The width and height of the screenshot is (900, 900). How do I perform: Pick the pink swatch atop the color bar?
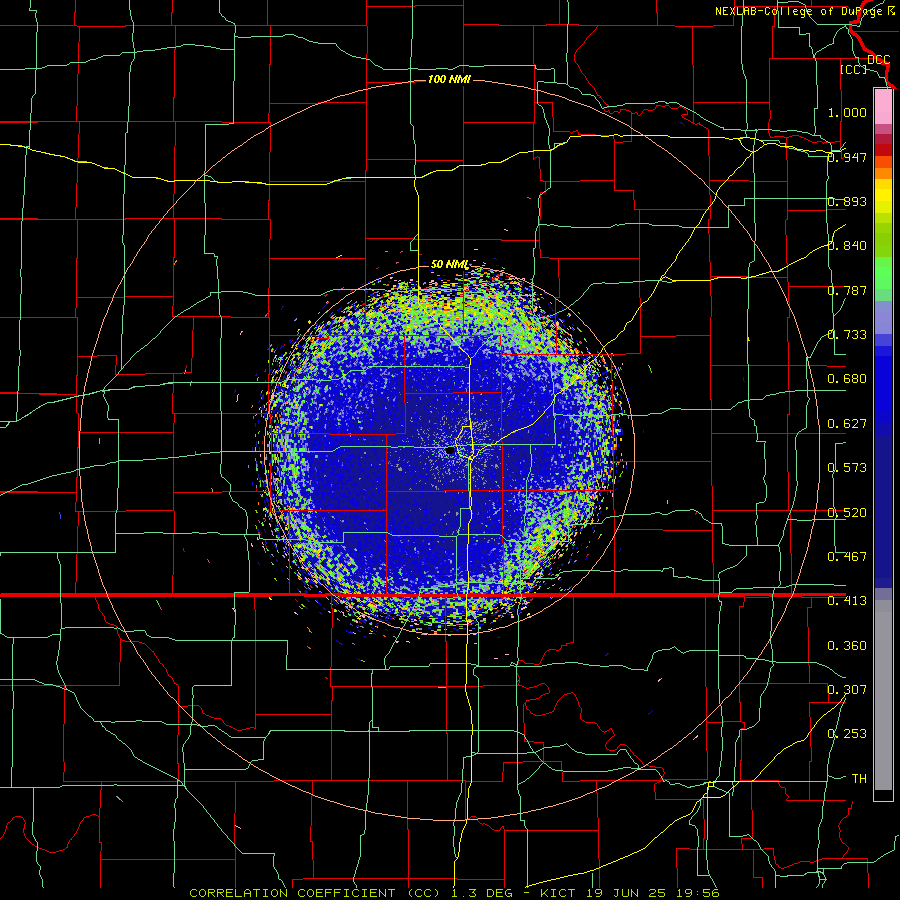pos(883,106)
